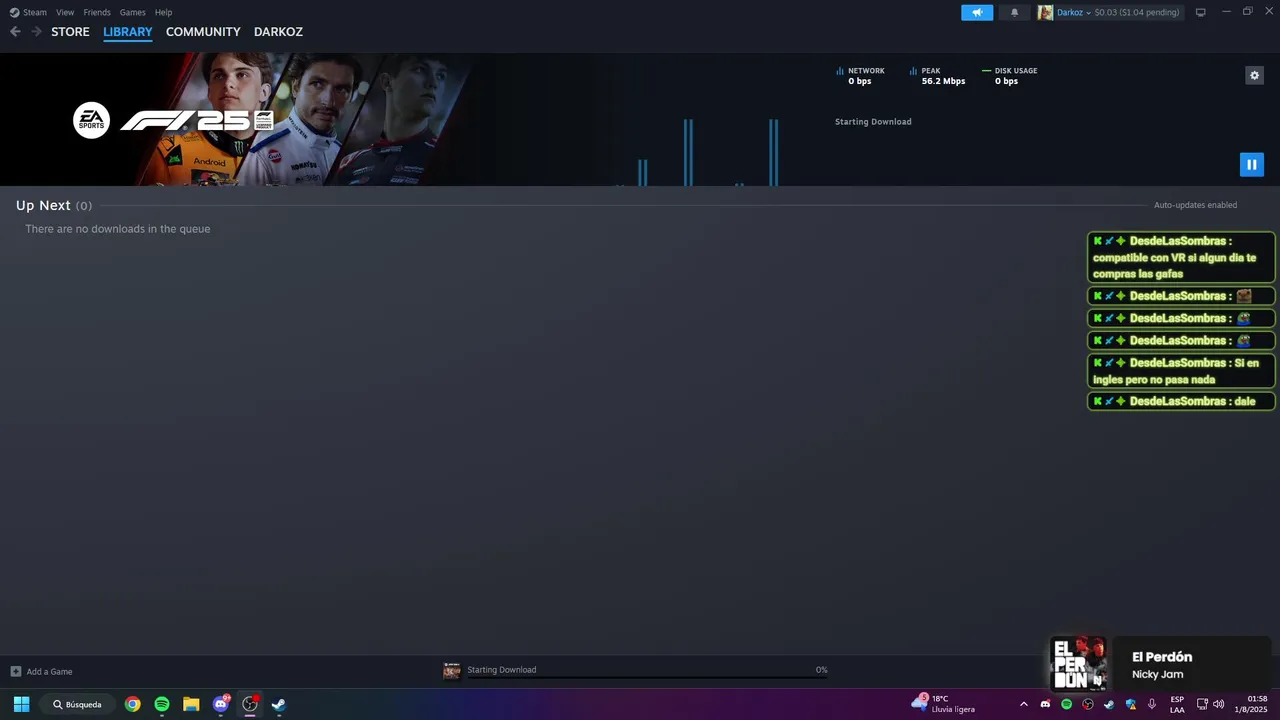The height and width of the screenshot is (720, 1280).
Task: Click chat message 'compatible con VR'
Action: pyautogui.click(x=1181, y=257)
